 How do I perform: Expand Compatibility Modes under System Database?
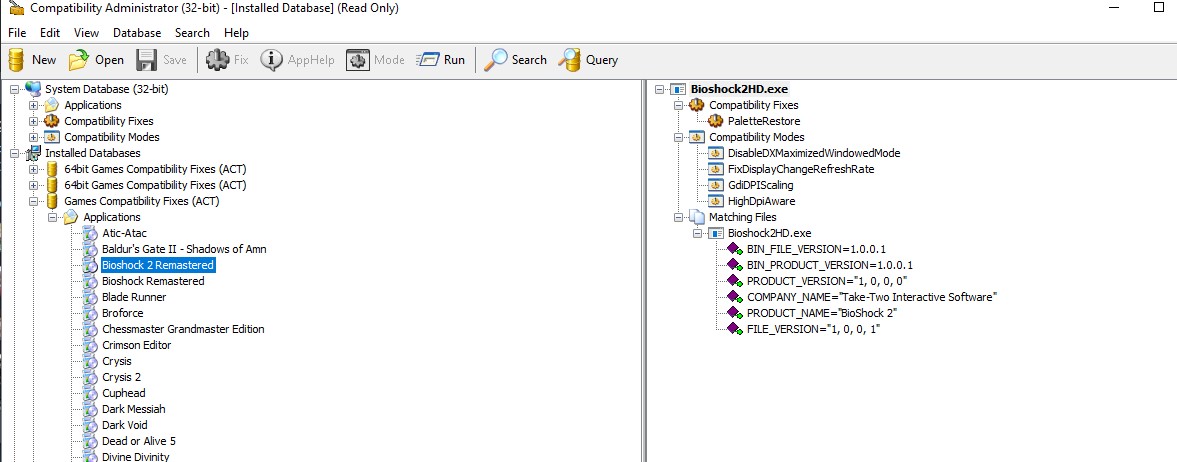click(33, 137)
